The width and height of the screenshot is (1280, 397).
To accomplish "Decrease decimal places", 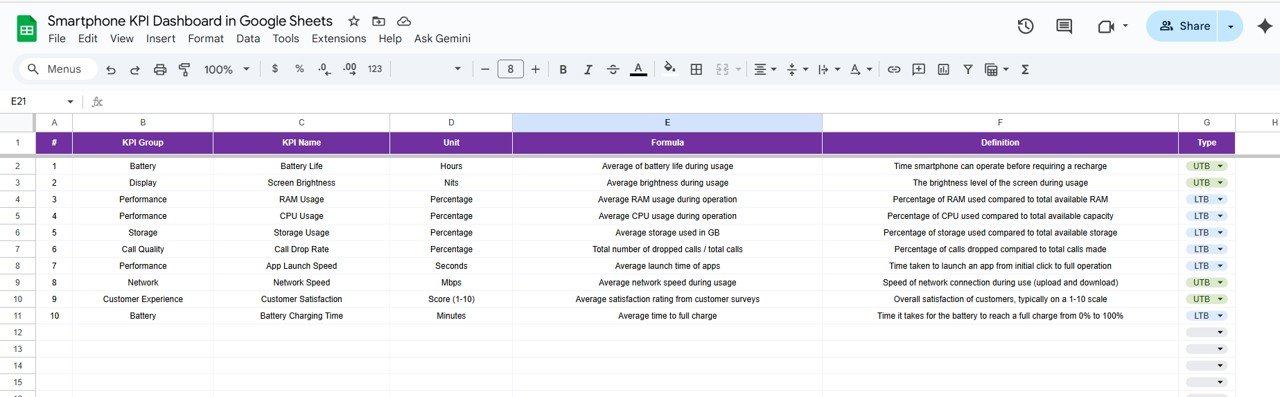I will [x=324, y=69].
